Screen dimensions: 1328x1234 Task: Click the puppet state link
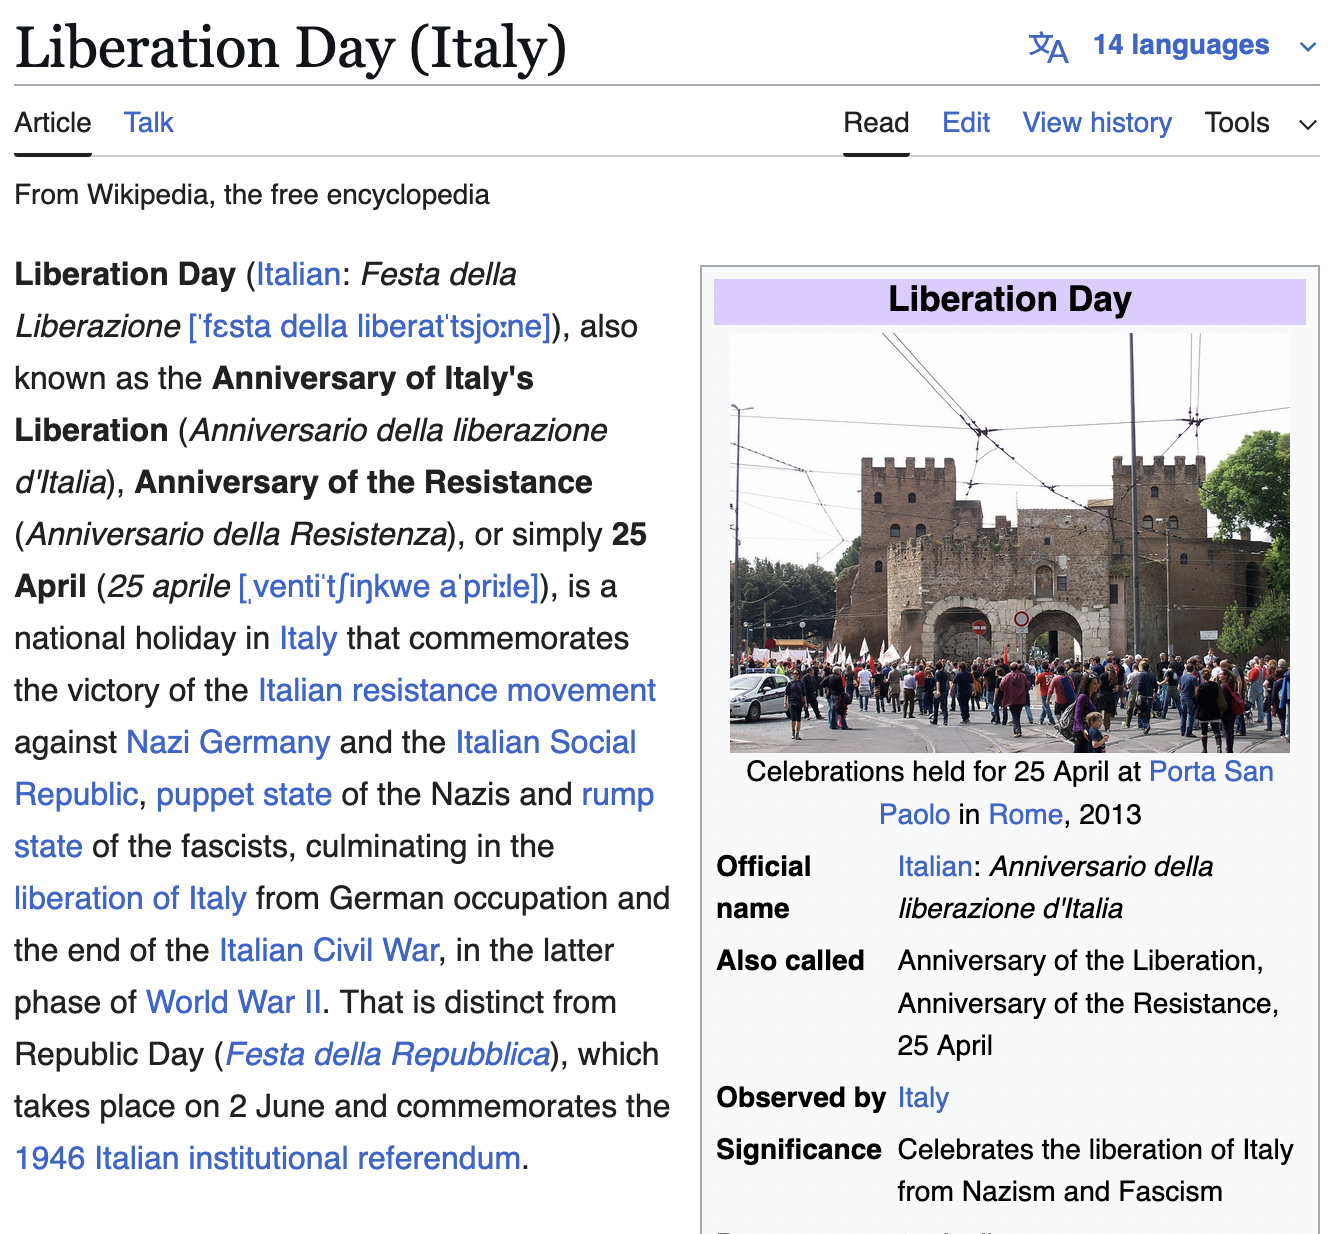pyautogui.click(x=244, y=794)
